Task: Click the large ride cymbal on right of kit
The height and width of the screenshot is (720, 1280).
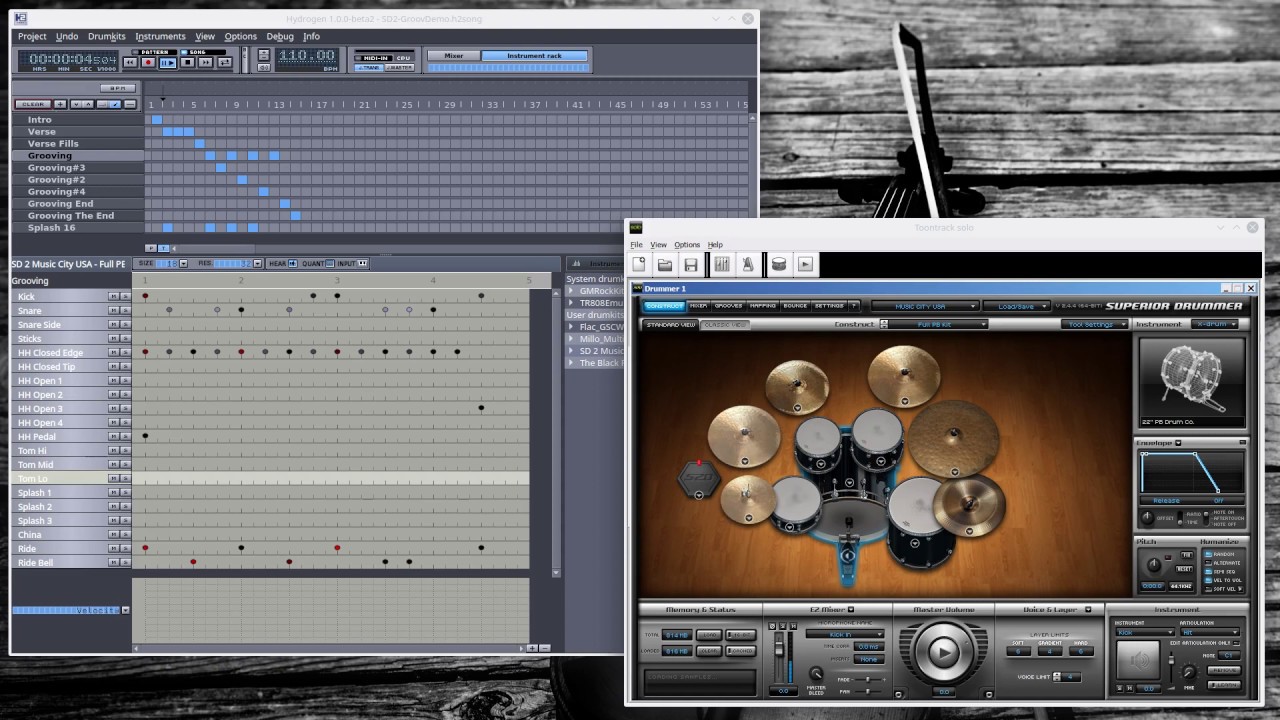Action: coord(953,438)
